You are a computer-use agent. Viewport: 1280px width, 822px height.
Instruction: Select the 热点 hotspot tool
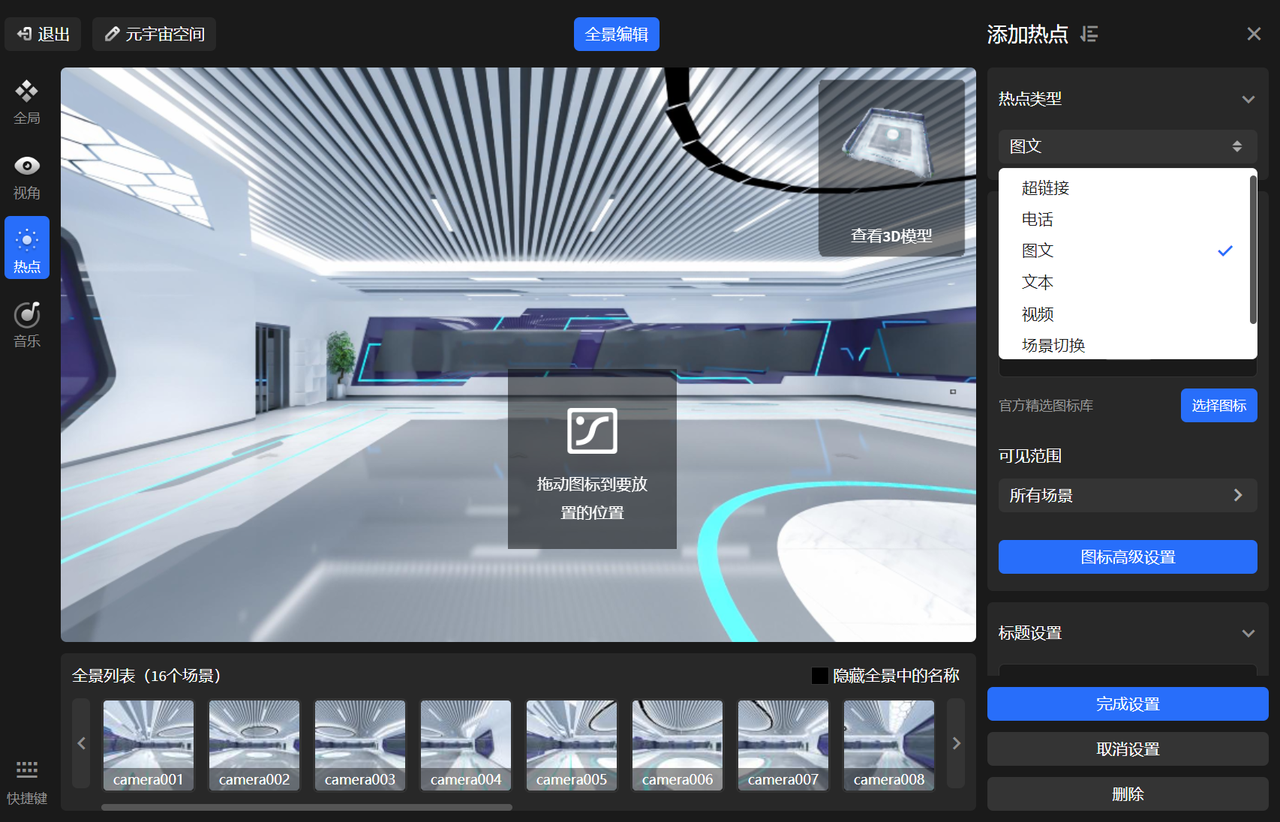[x=27, y=250]
